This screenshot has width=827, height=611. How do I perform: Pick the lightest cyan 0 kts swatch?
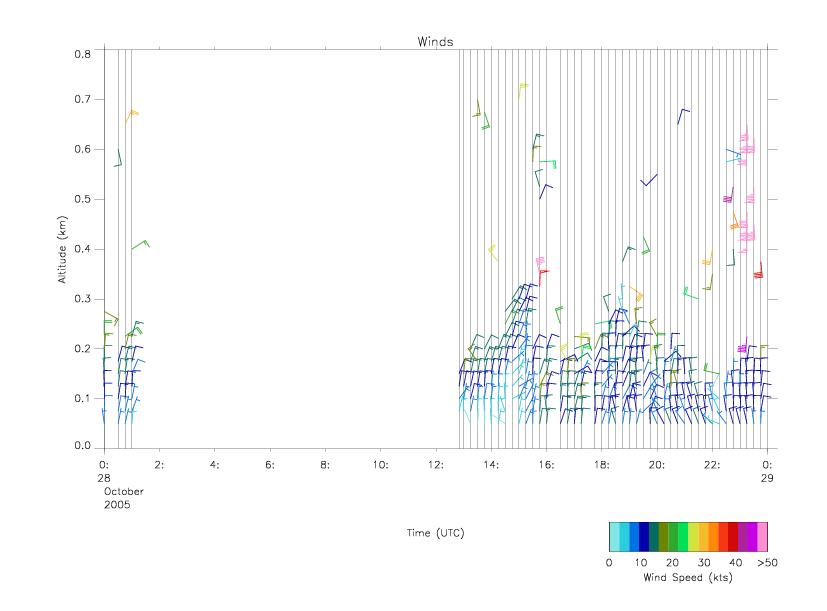(x=614, y=537)
